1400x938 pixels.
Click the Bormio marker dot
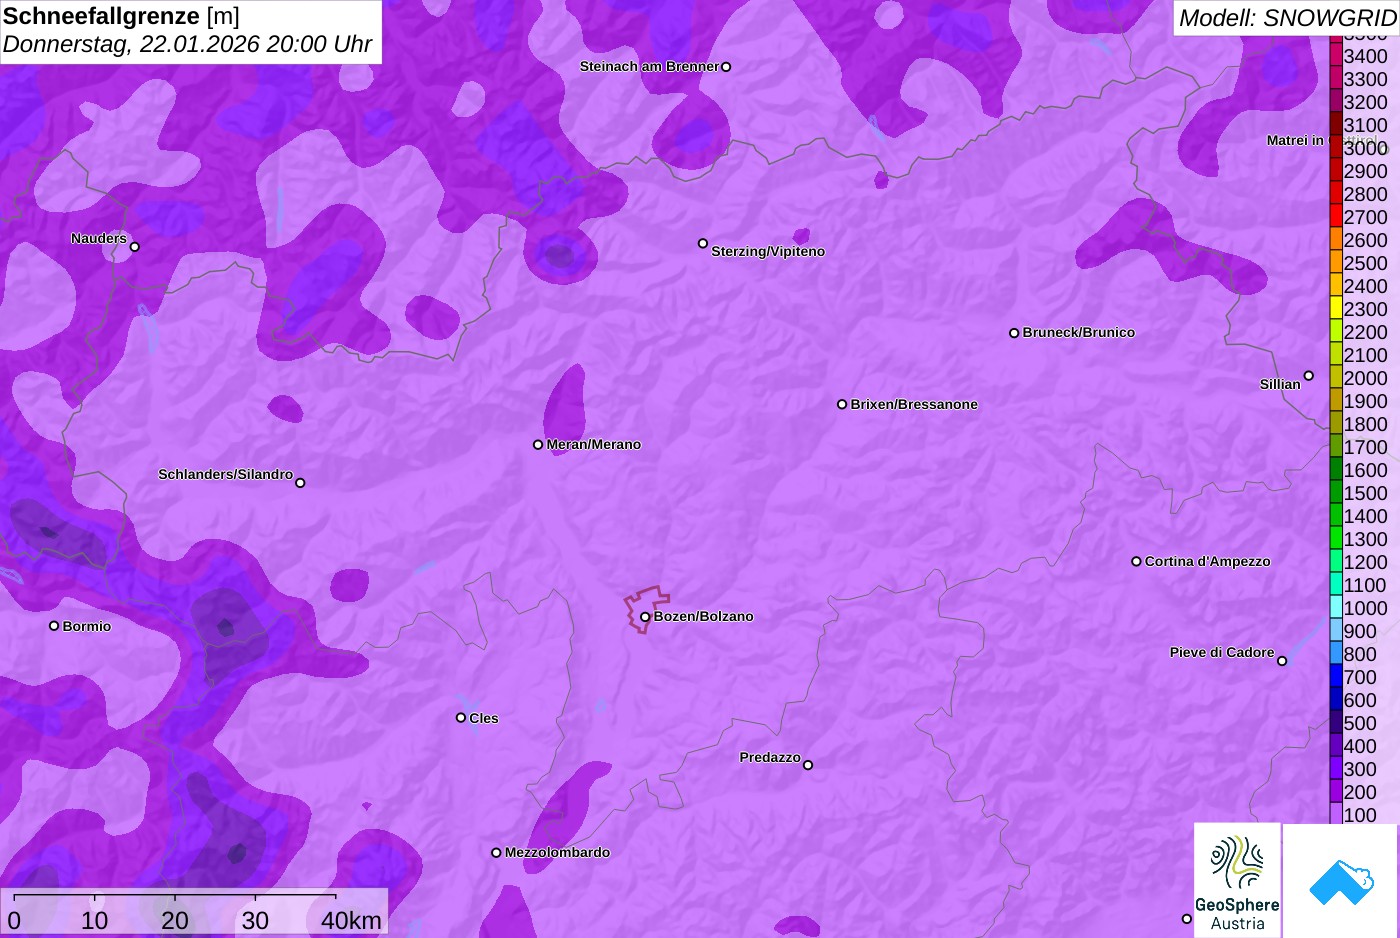pyautogui.click(x=54, y=626)
